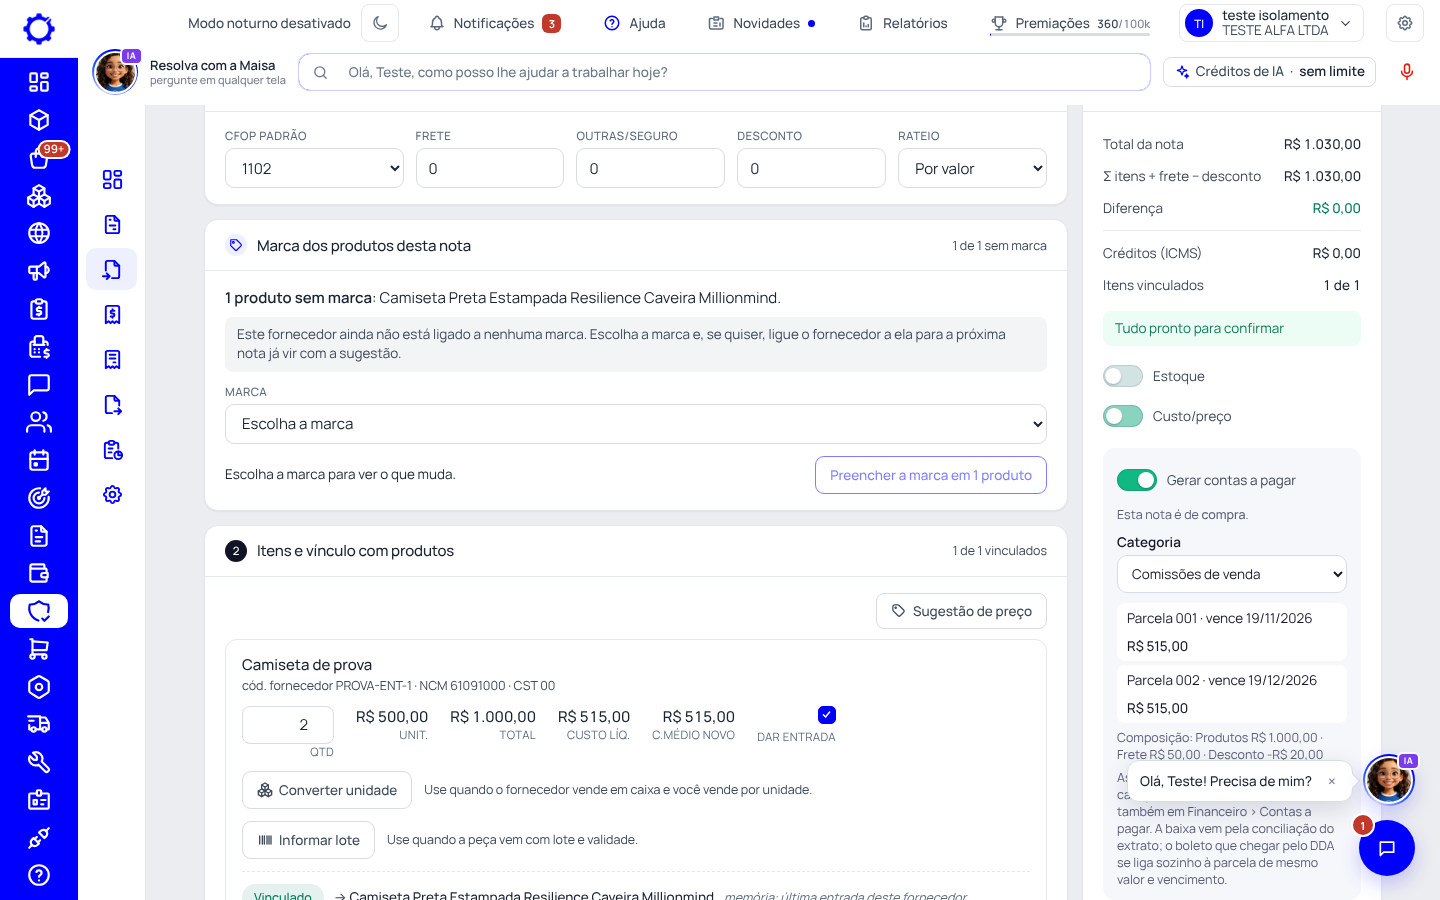Select gear settings icon in secondary sidebar

112,494
